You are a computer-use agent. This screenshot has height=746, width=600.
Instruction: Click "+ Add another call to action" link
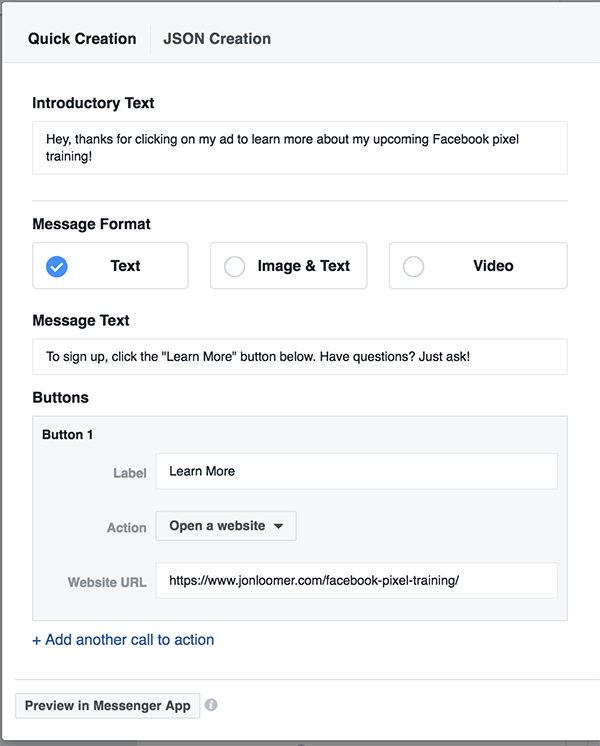coord(123,640)
